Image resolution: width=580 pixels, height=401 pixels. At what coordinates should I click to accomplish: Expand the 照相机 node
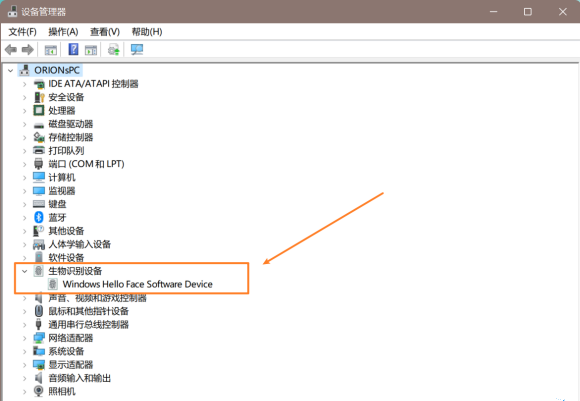(x=25, y=391)
